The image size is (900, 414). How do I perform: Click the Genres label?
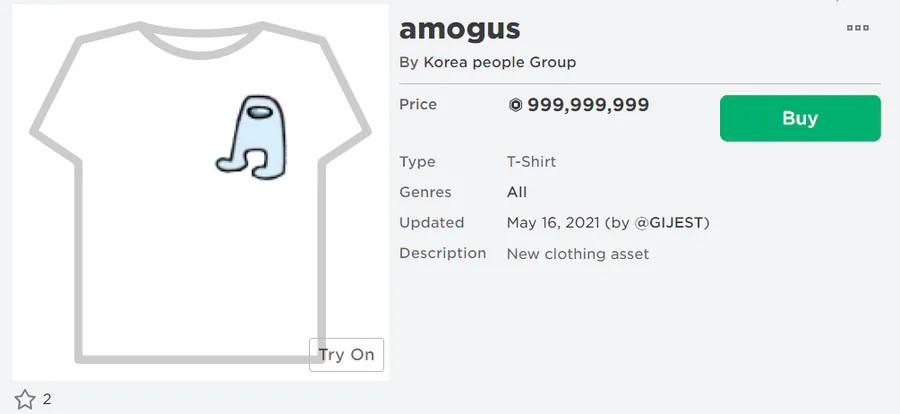coord(425,192)
